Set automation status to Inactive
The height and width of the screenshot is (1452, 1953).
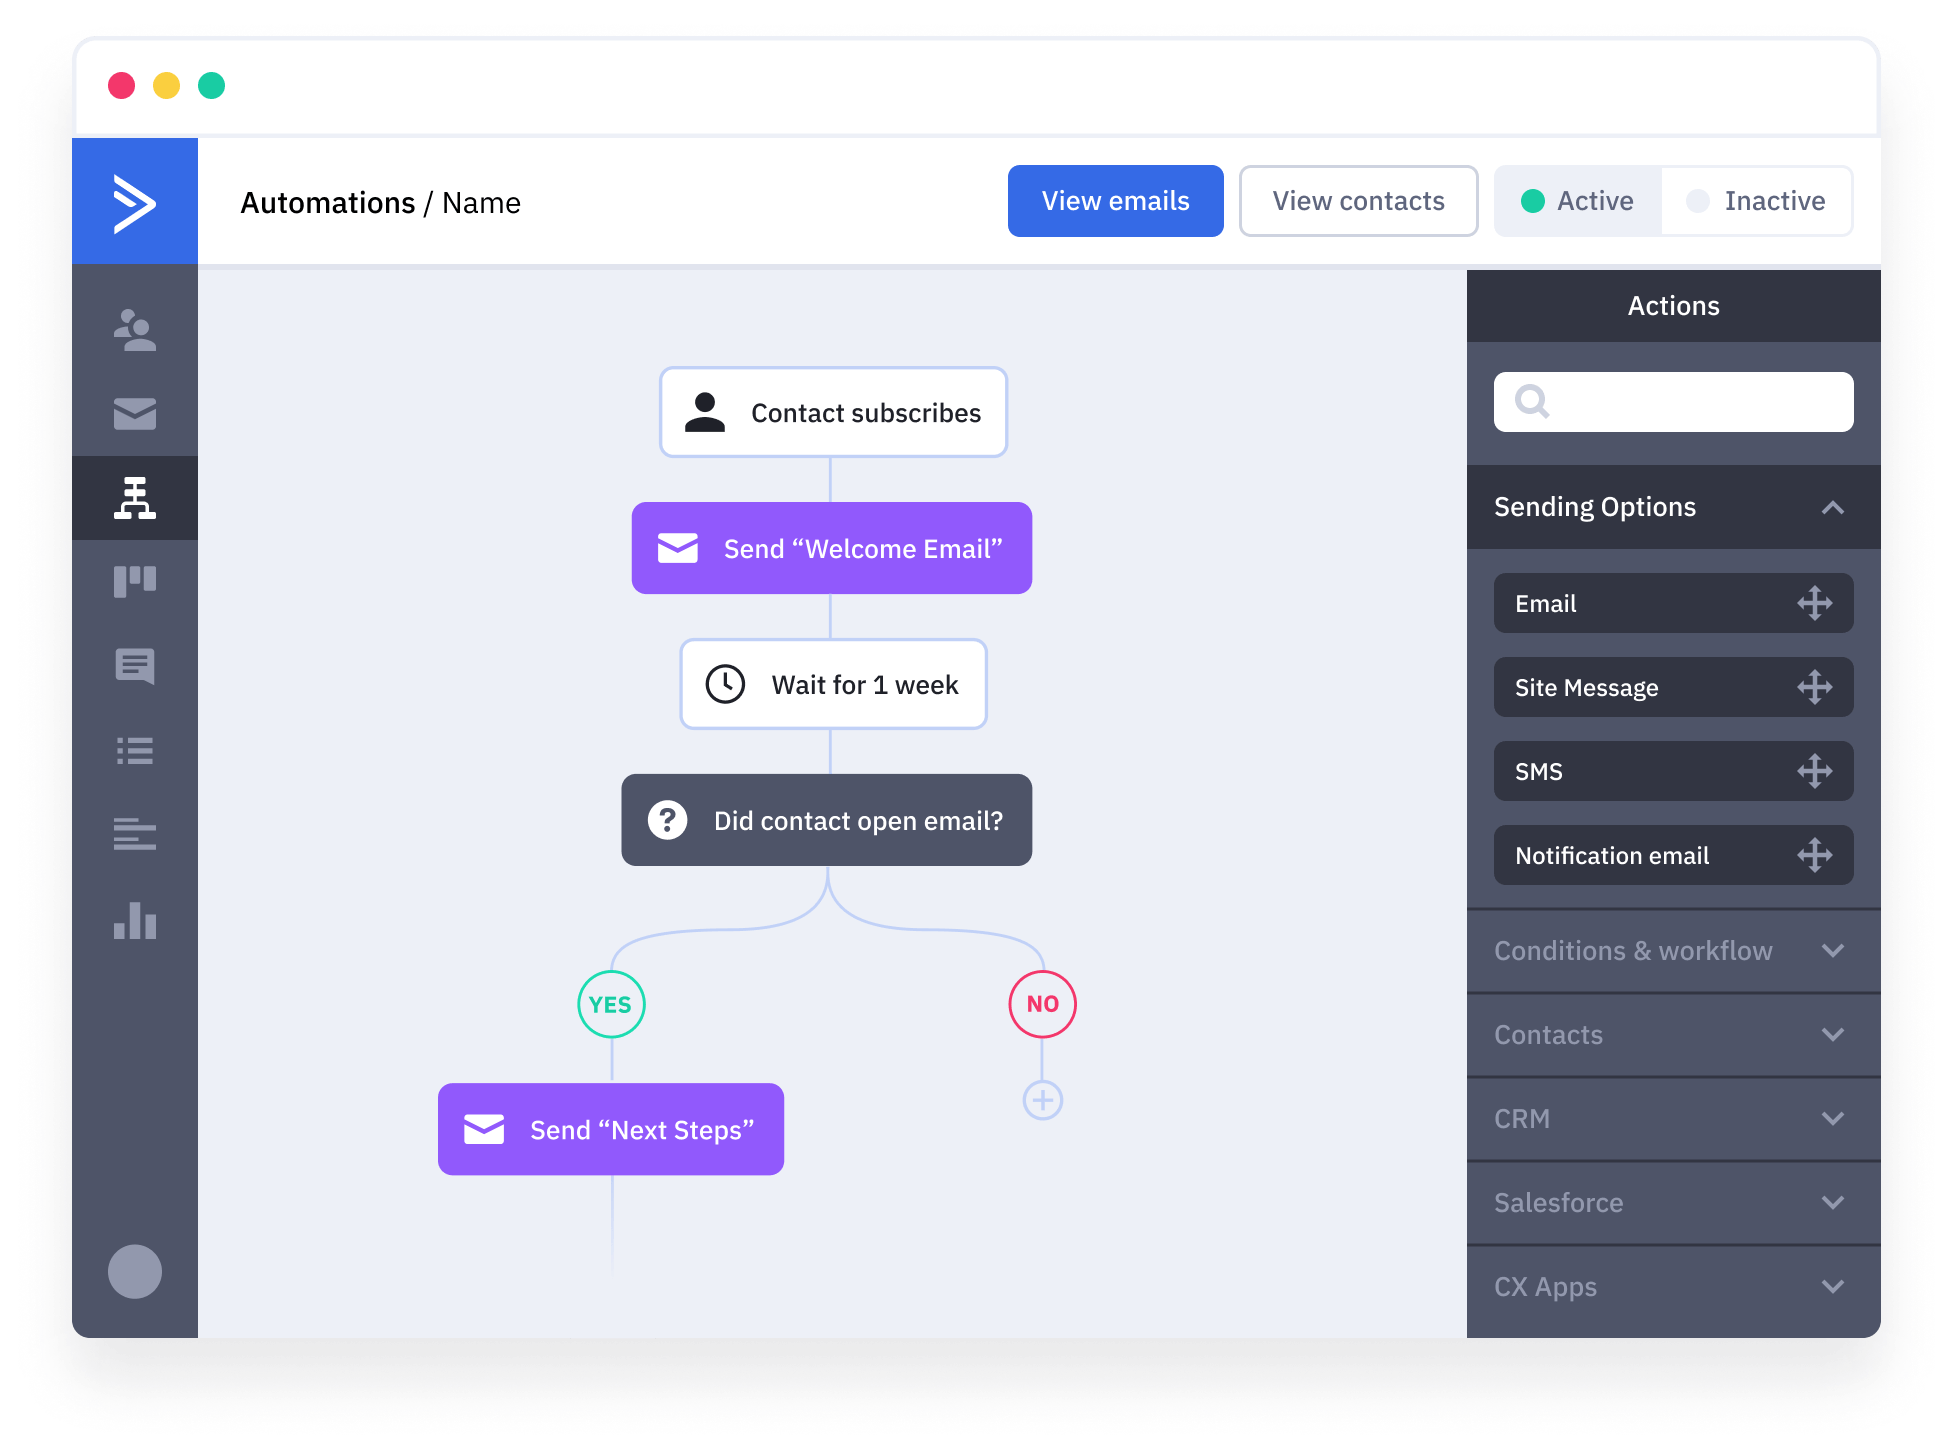click(1757, 201)
